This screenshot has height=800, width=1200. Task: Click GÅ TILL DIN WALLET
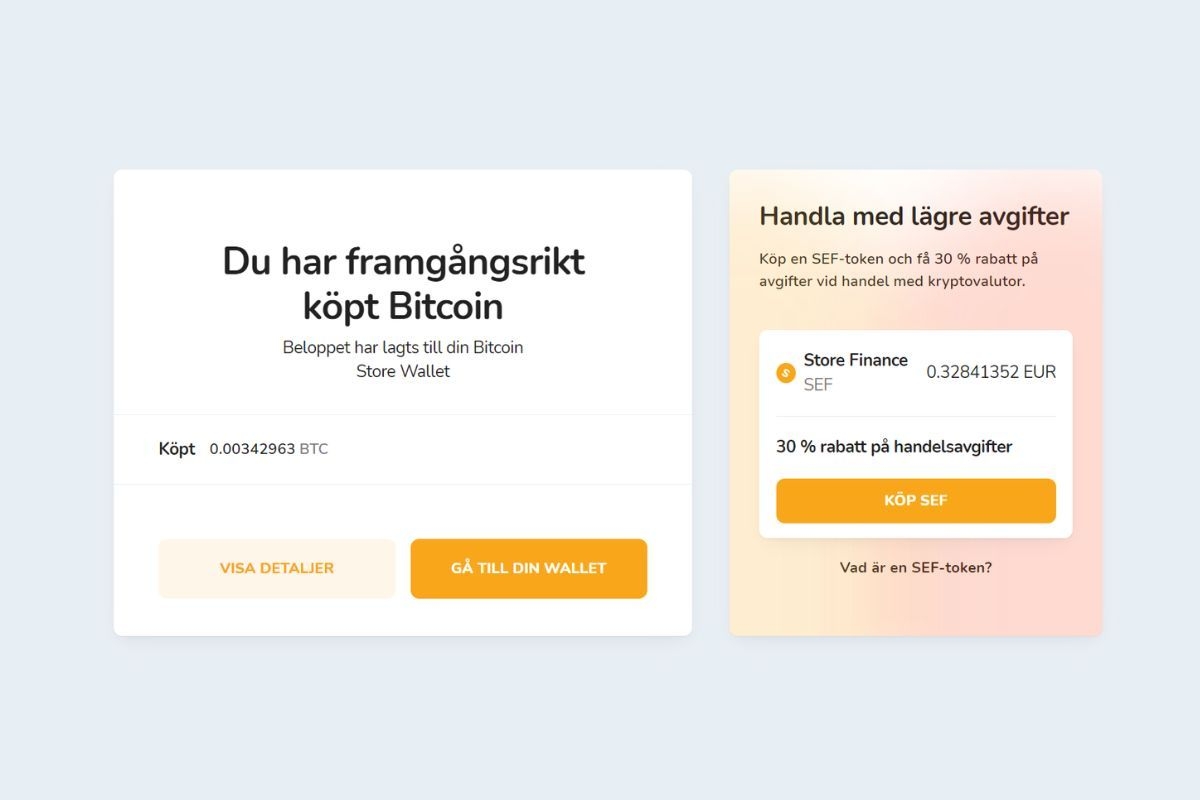pyautogui.click(x=528, y=568)
